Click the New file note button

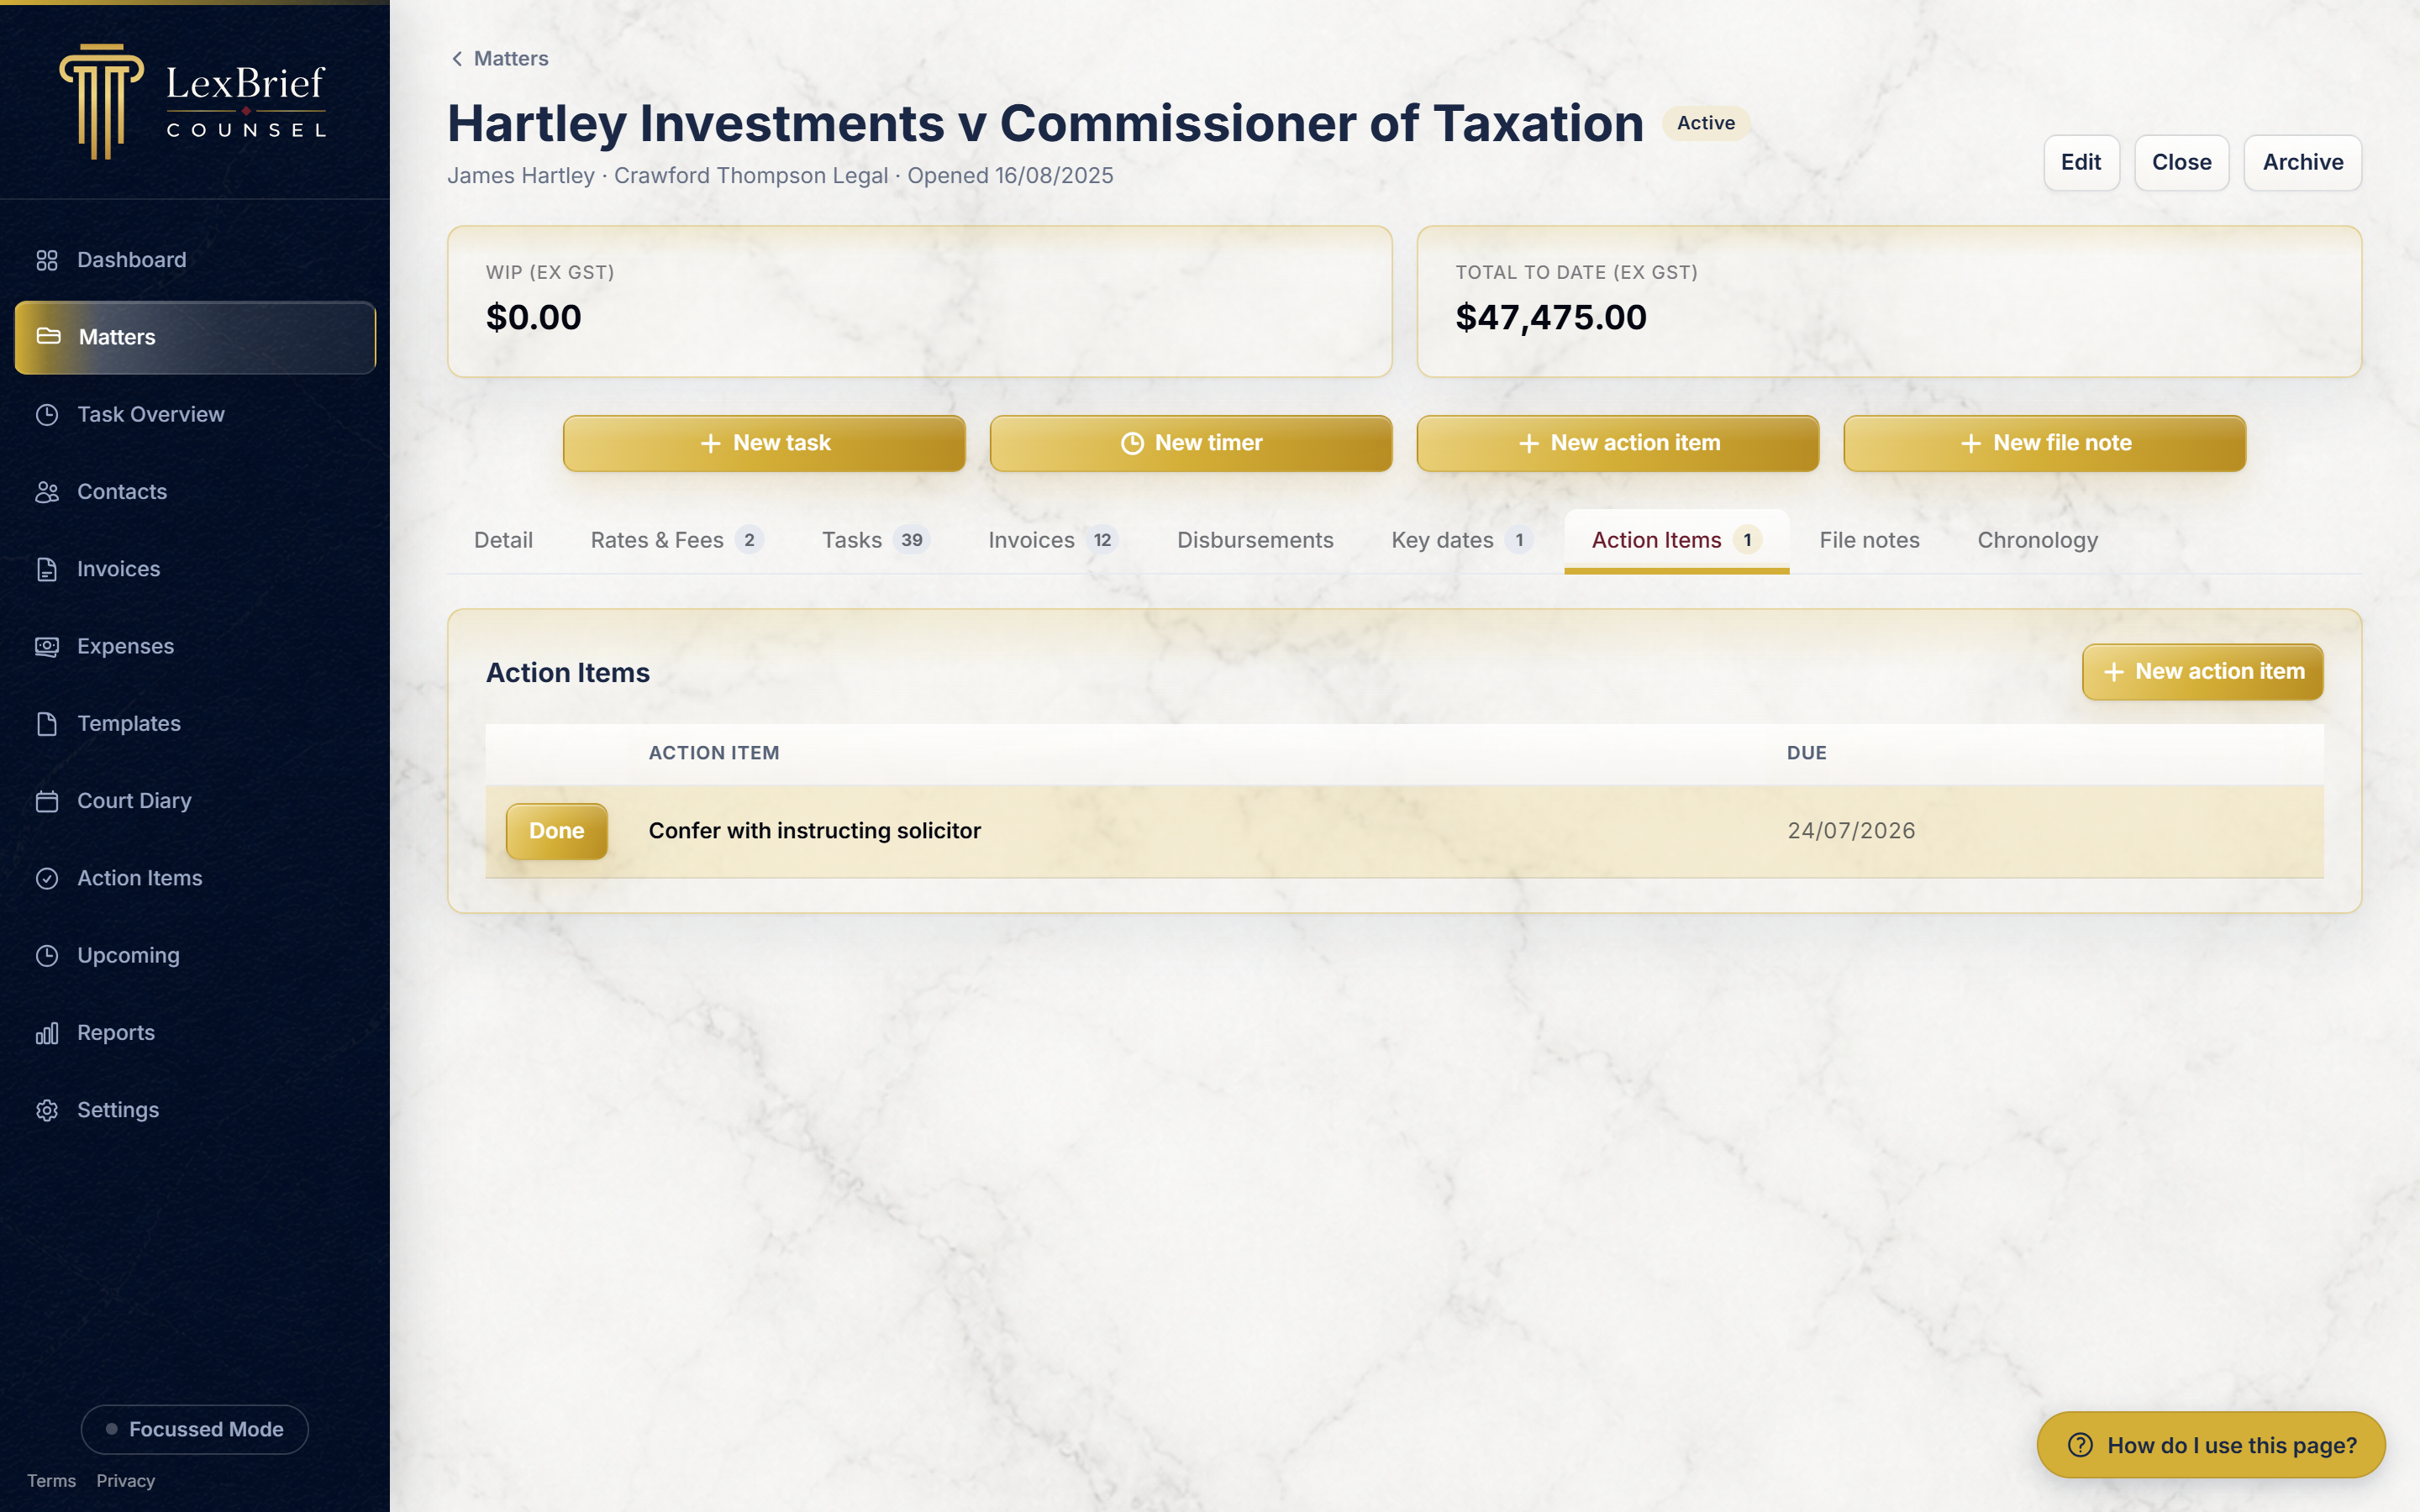(x=2044, y=443)
